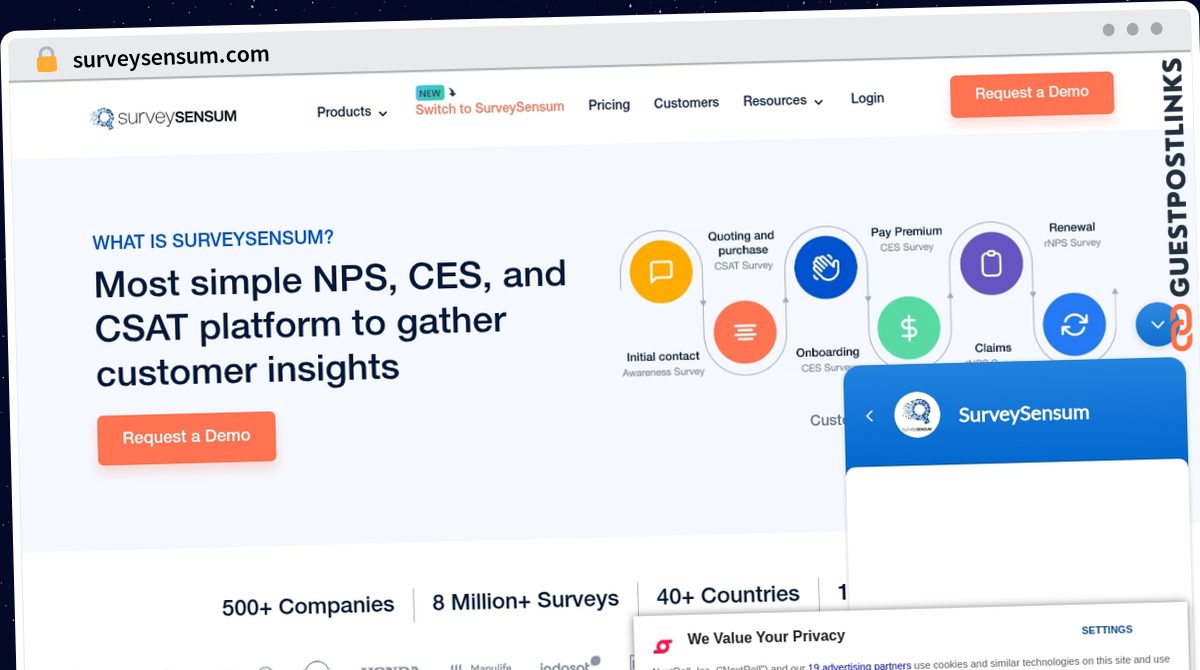This screenshot has height=670, width=1200.
Task: Go to the Pricing page
Action: click(x=609, y=104)
